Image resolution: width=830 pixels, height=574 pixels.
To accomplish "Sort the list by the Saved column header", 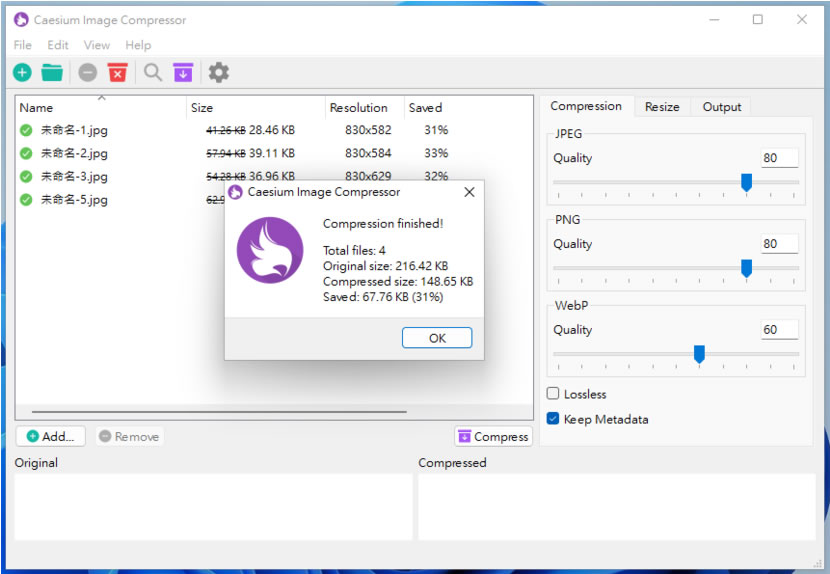I will coord(425,108).
